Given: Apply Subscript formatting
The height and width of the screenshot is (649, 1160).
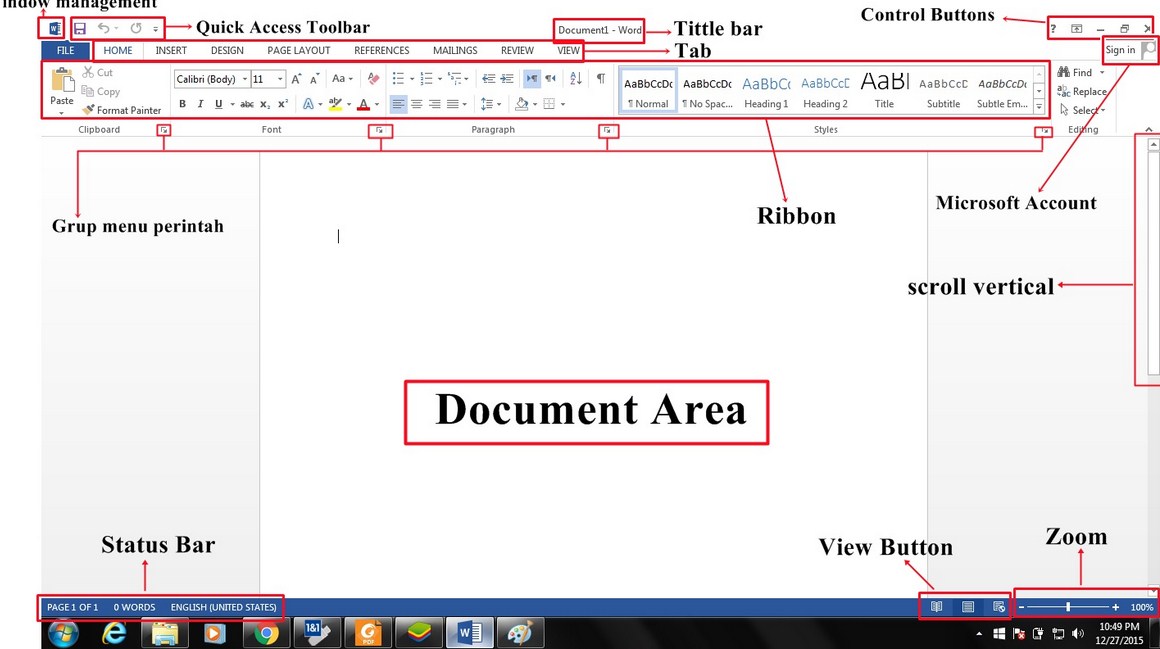Looking at the screenshot, I should 265,104.
